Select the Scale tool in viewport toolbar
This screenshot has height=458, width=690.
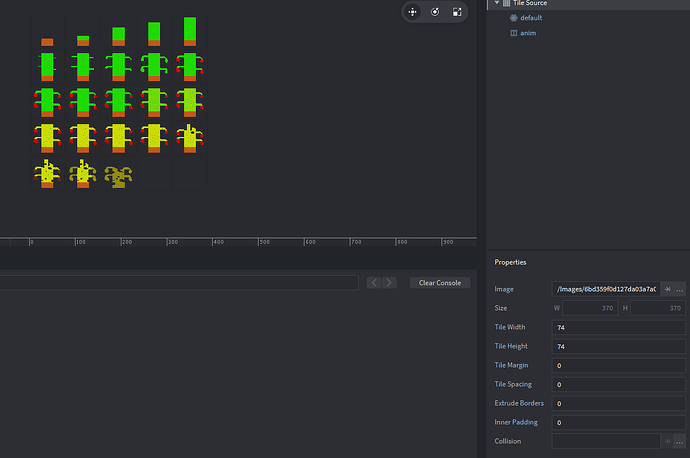(x=457, y=12)
